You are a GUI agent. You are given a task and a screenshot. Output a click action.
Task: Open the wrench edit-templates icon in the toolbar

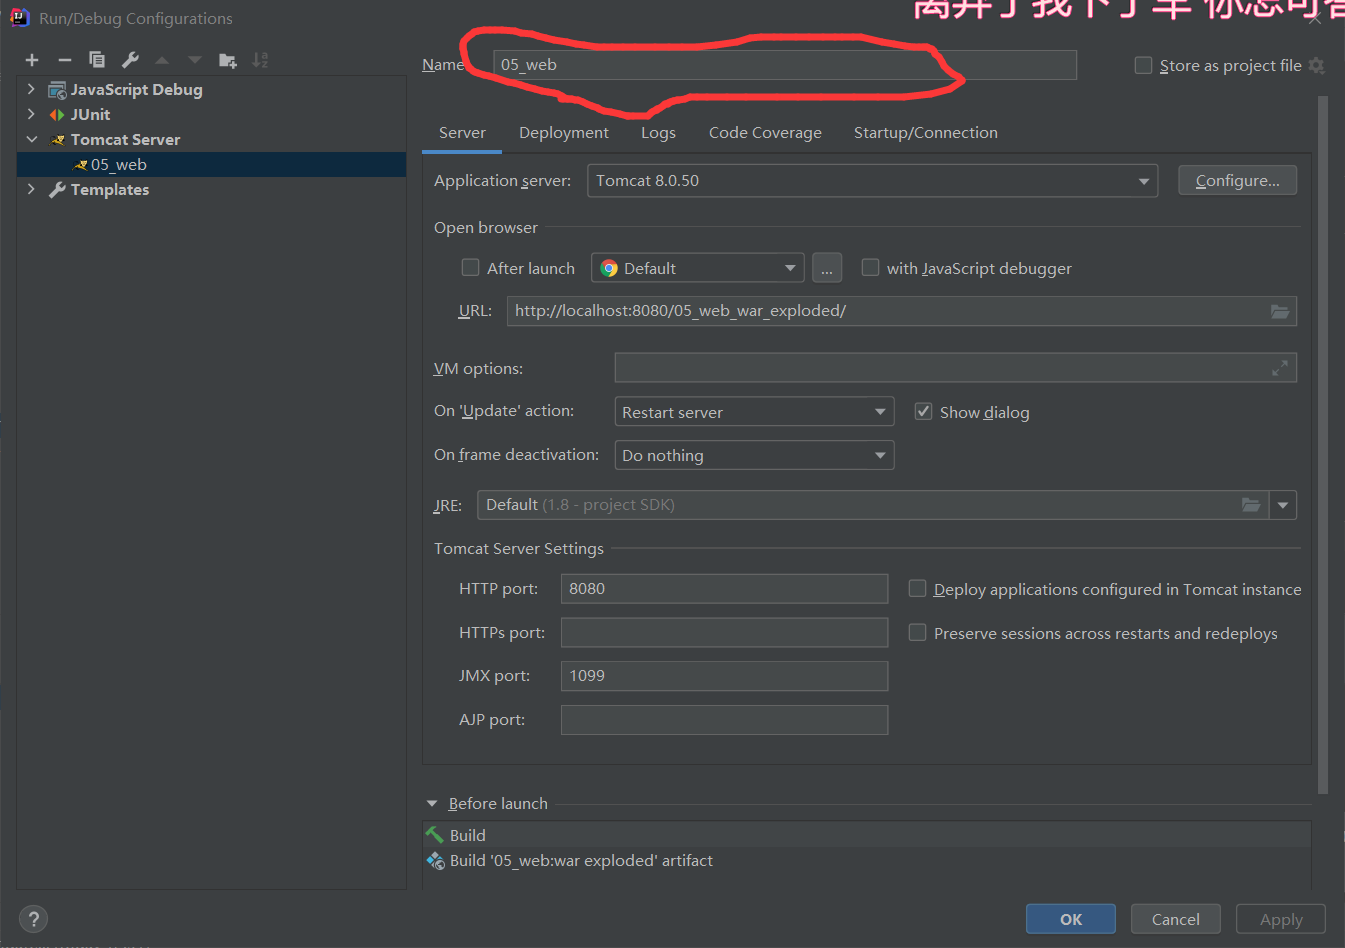[x=130, y=60]
